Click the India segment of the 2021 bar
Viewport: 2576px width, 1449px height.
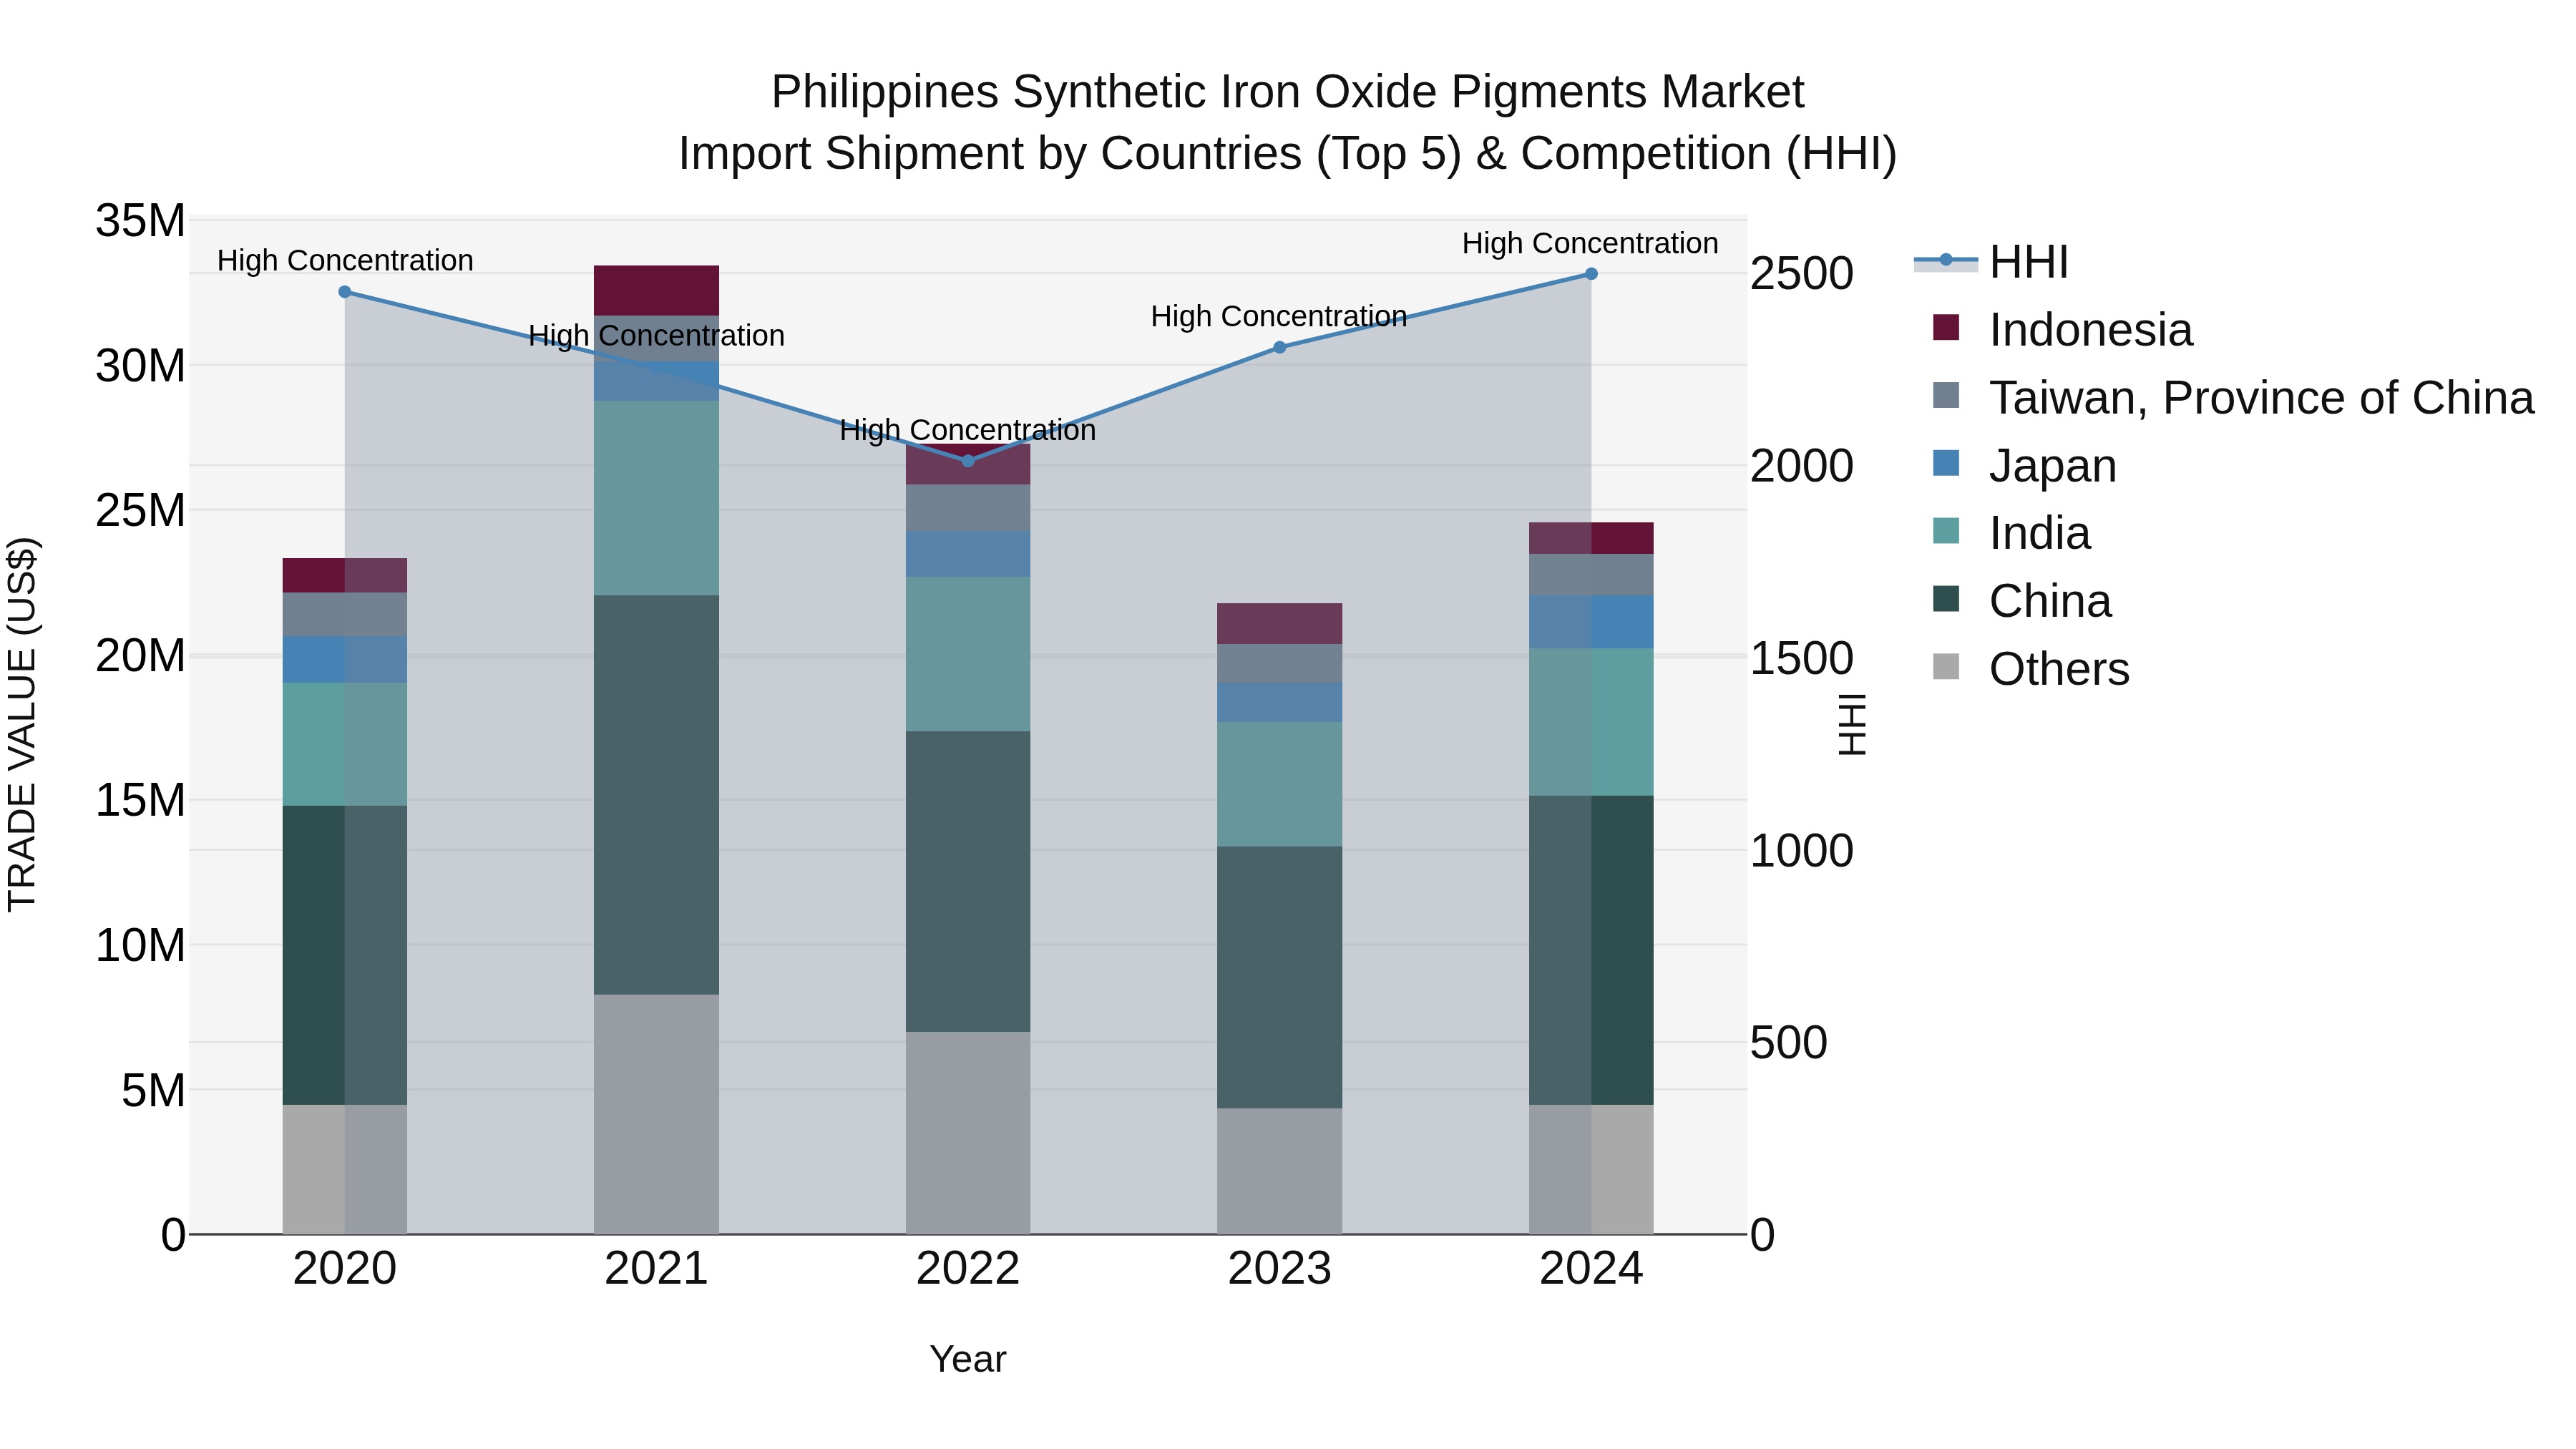click(656, 498)
